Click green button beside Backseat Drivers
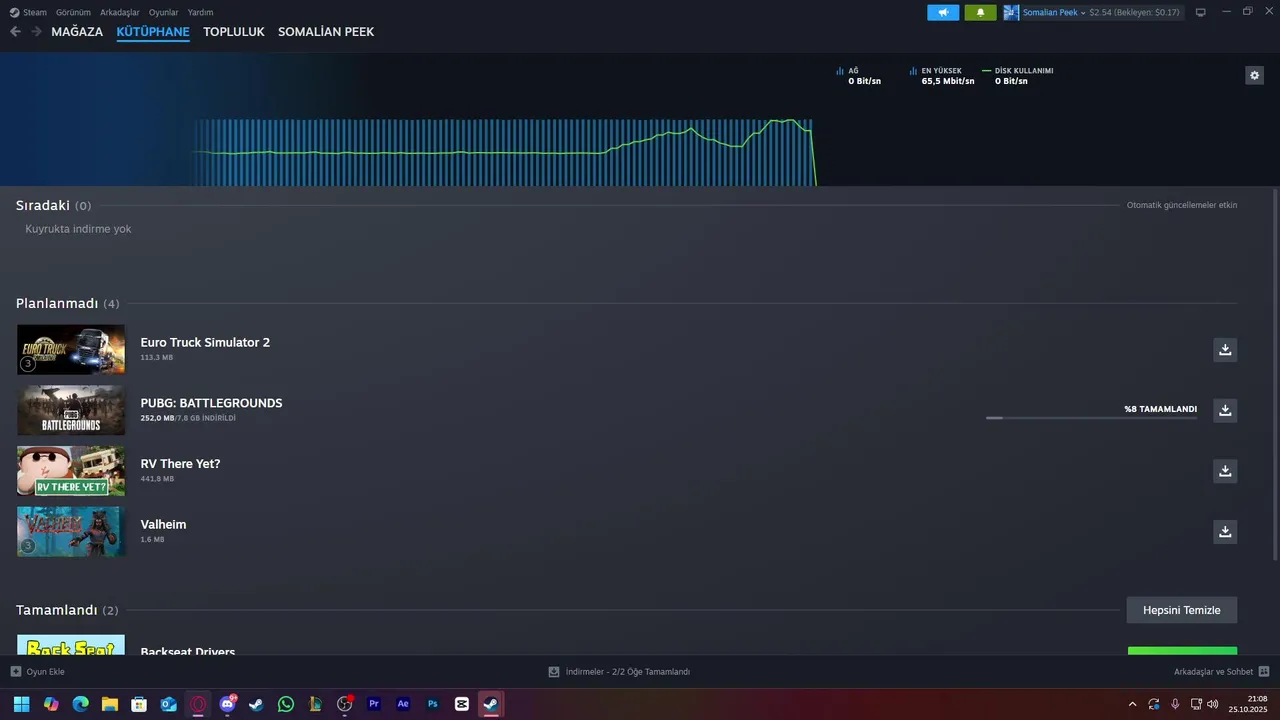Image resolution: width=1280 pixels, height=720 pixels. 1182,651
